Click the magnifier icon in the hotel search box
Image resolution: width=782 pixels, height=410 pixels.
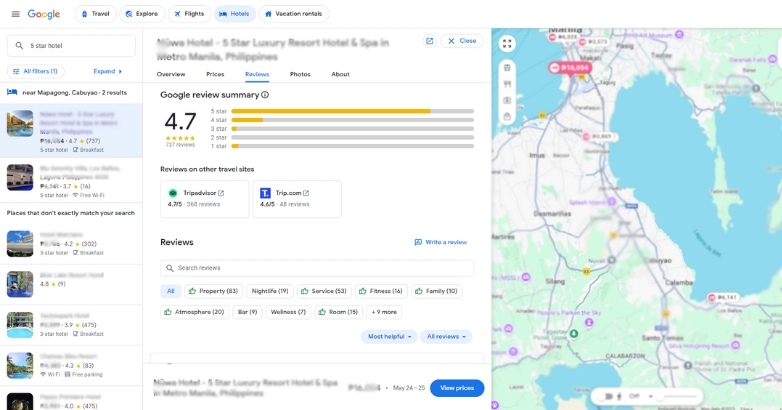pos(19,45)
